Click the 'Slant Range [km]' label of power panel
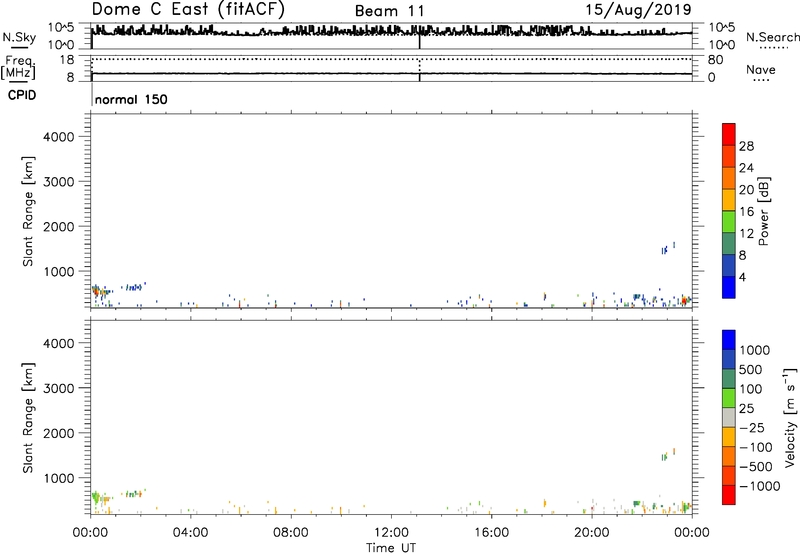800x554 pixels. coord(28,211)
